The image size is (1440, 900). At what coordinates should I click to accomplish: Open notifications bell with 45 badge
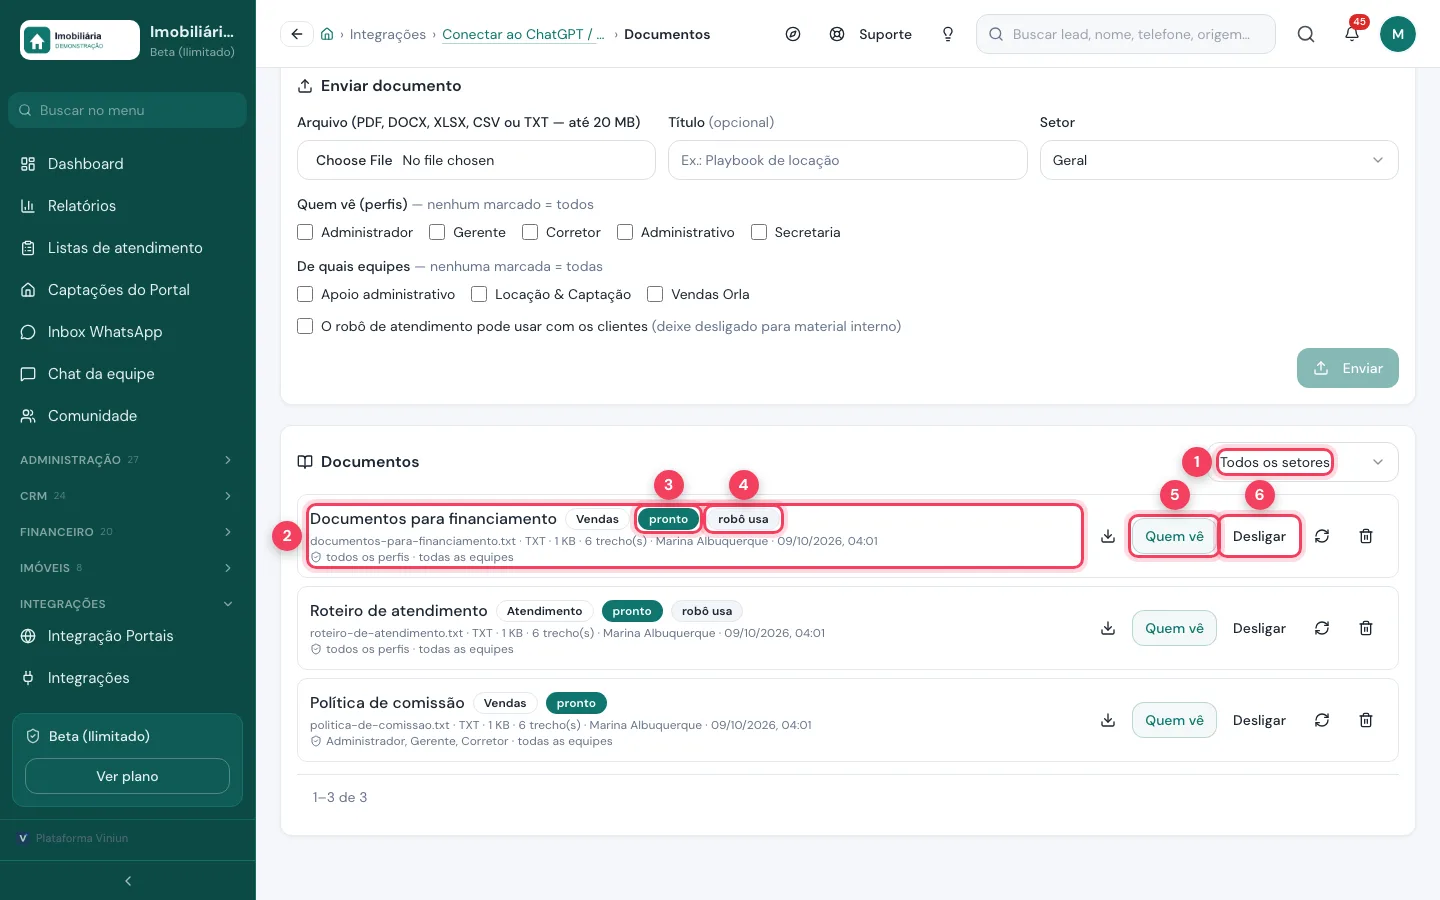(1352, 34)
